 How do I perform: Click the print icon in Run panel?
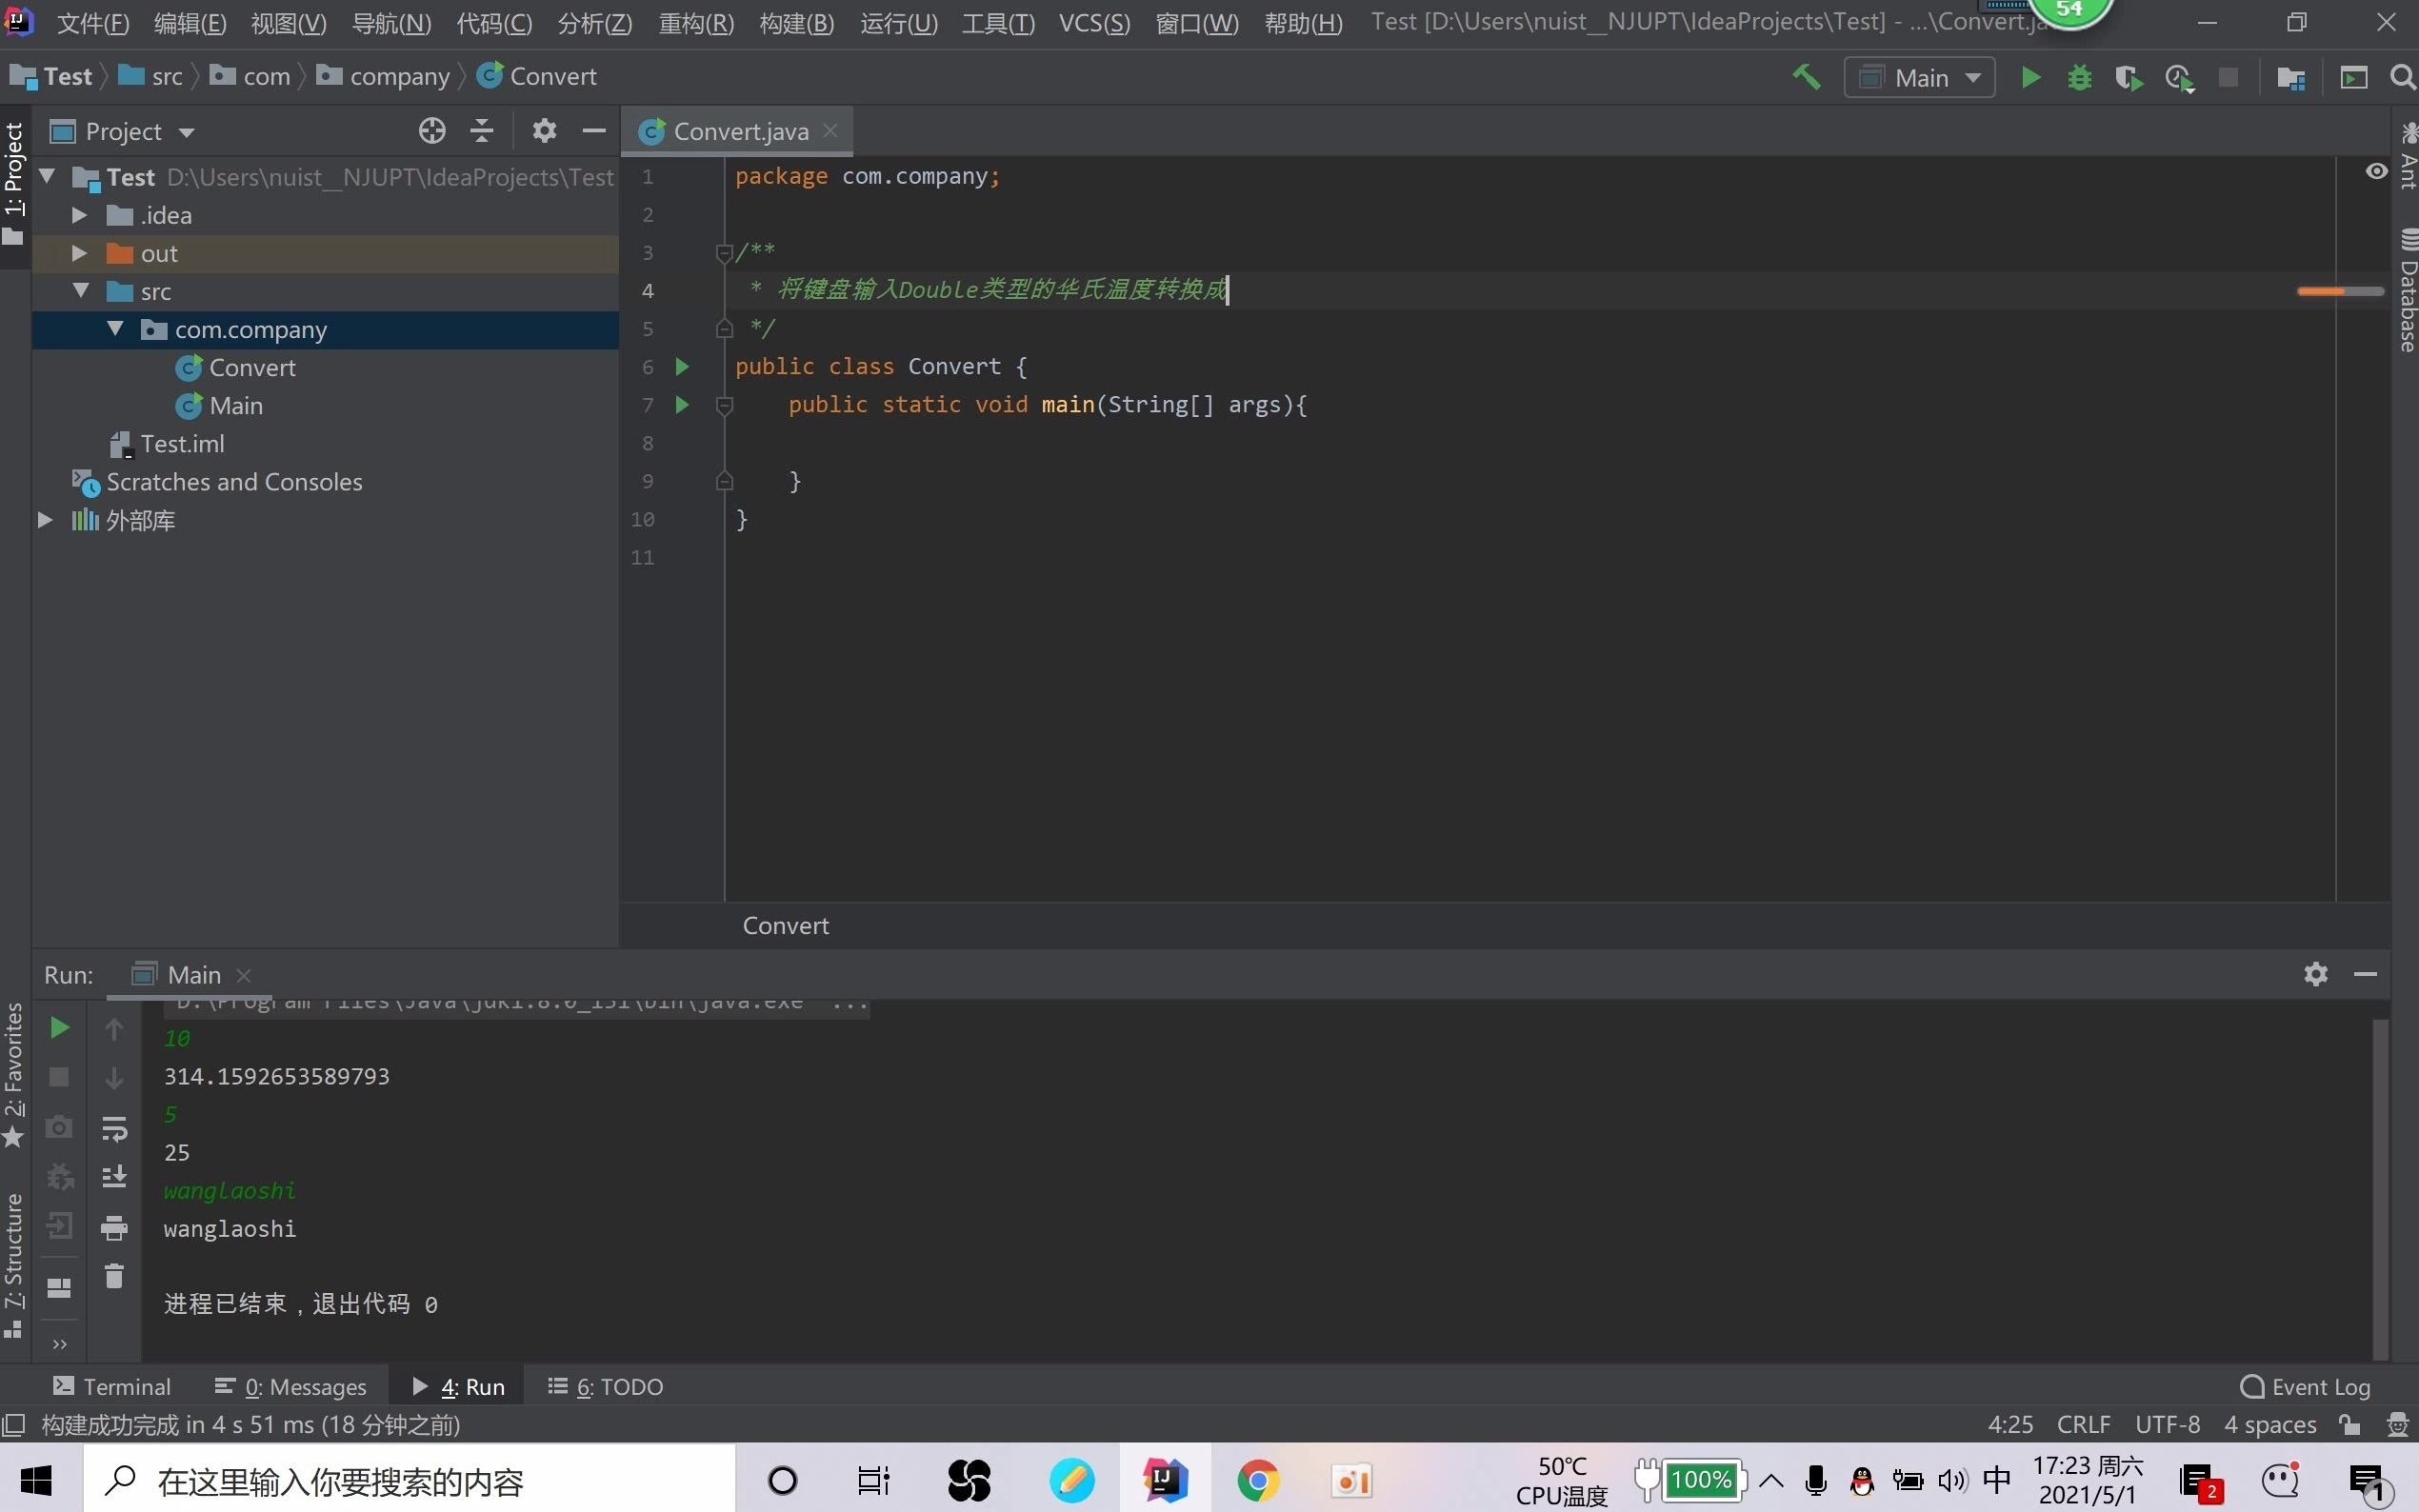(x=114, y=1227)
